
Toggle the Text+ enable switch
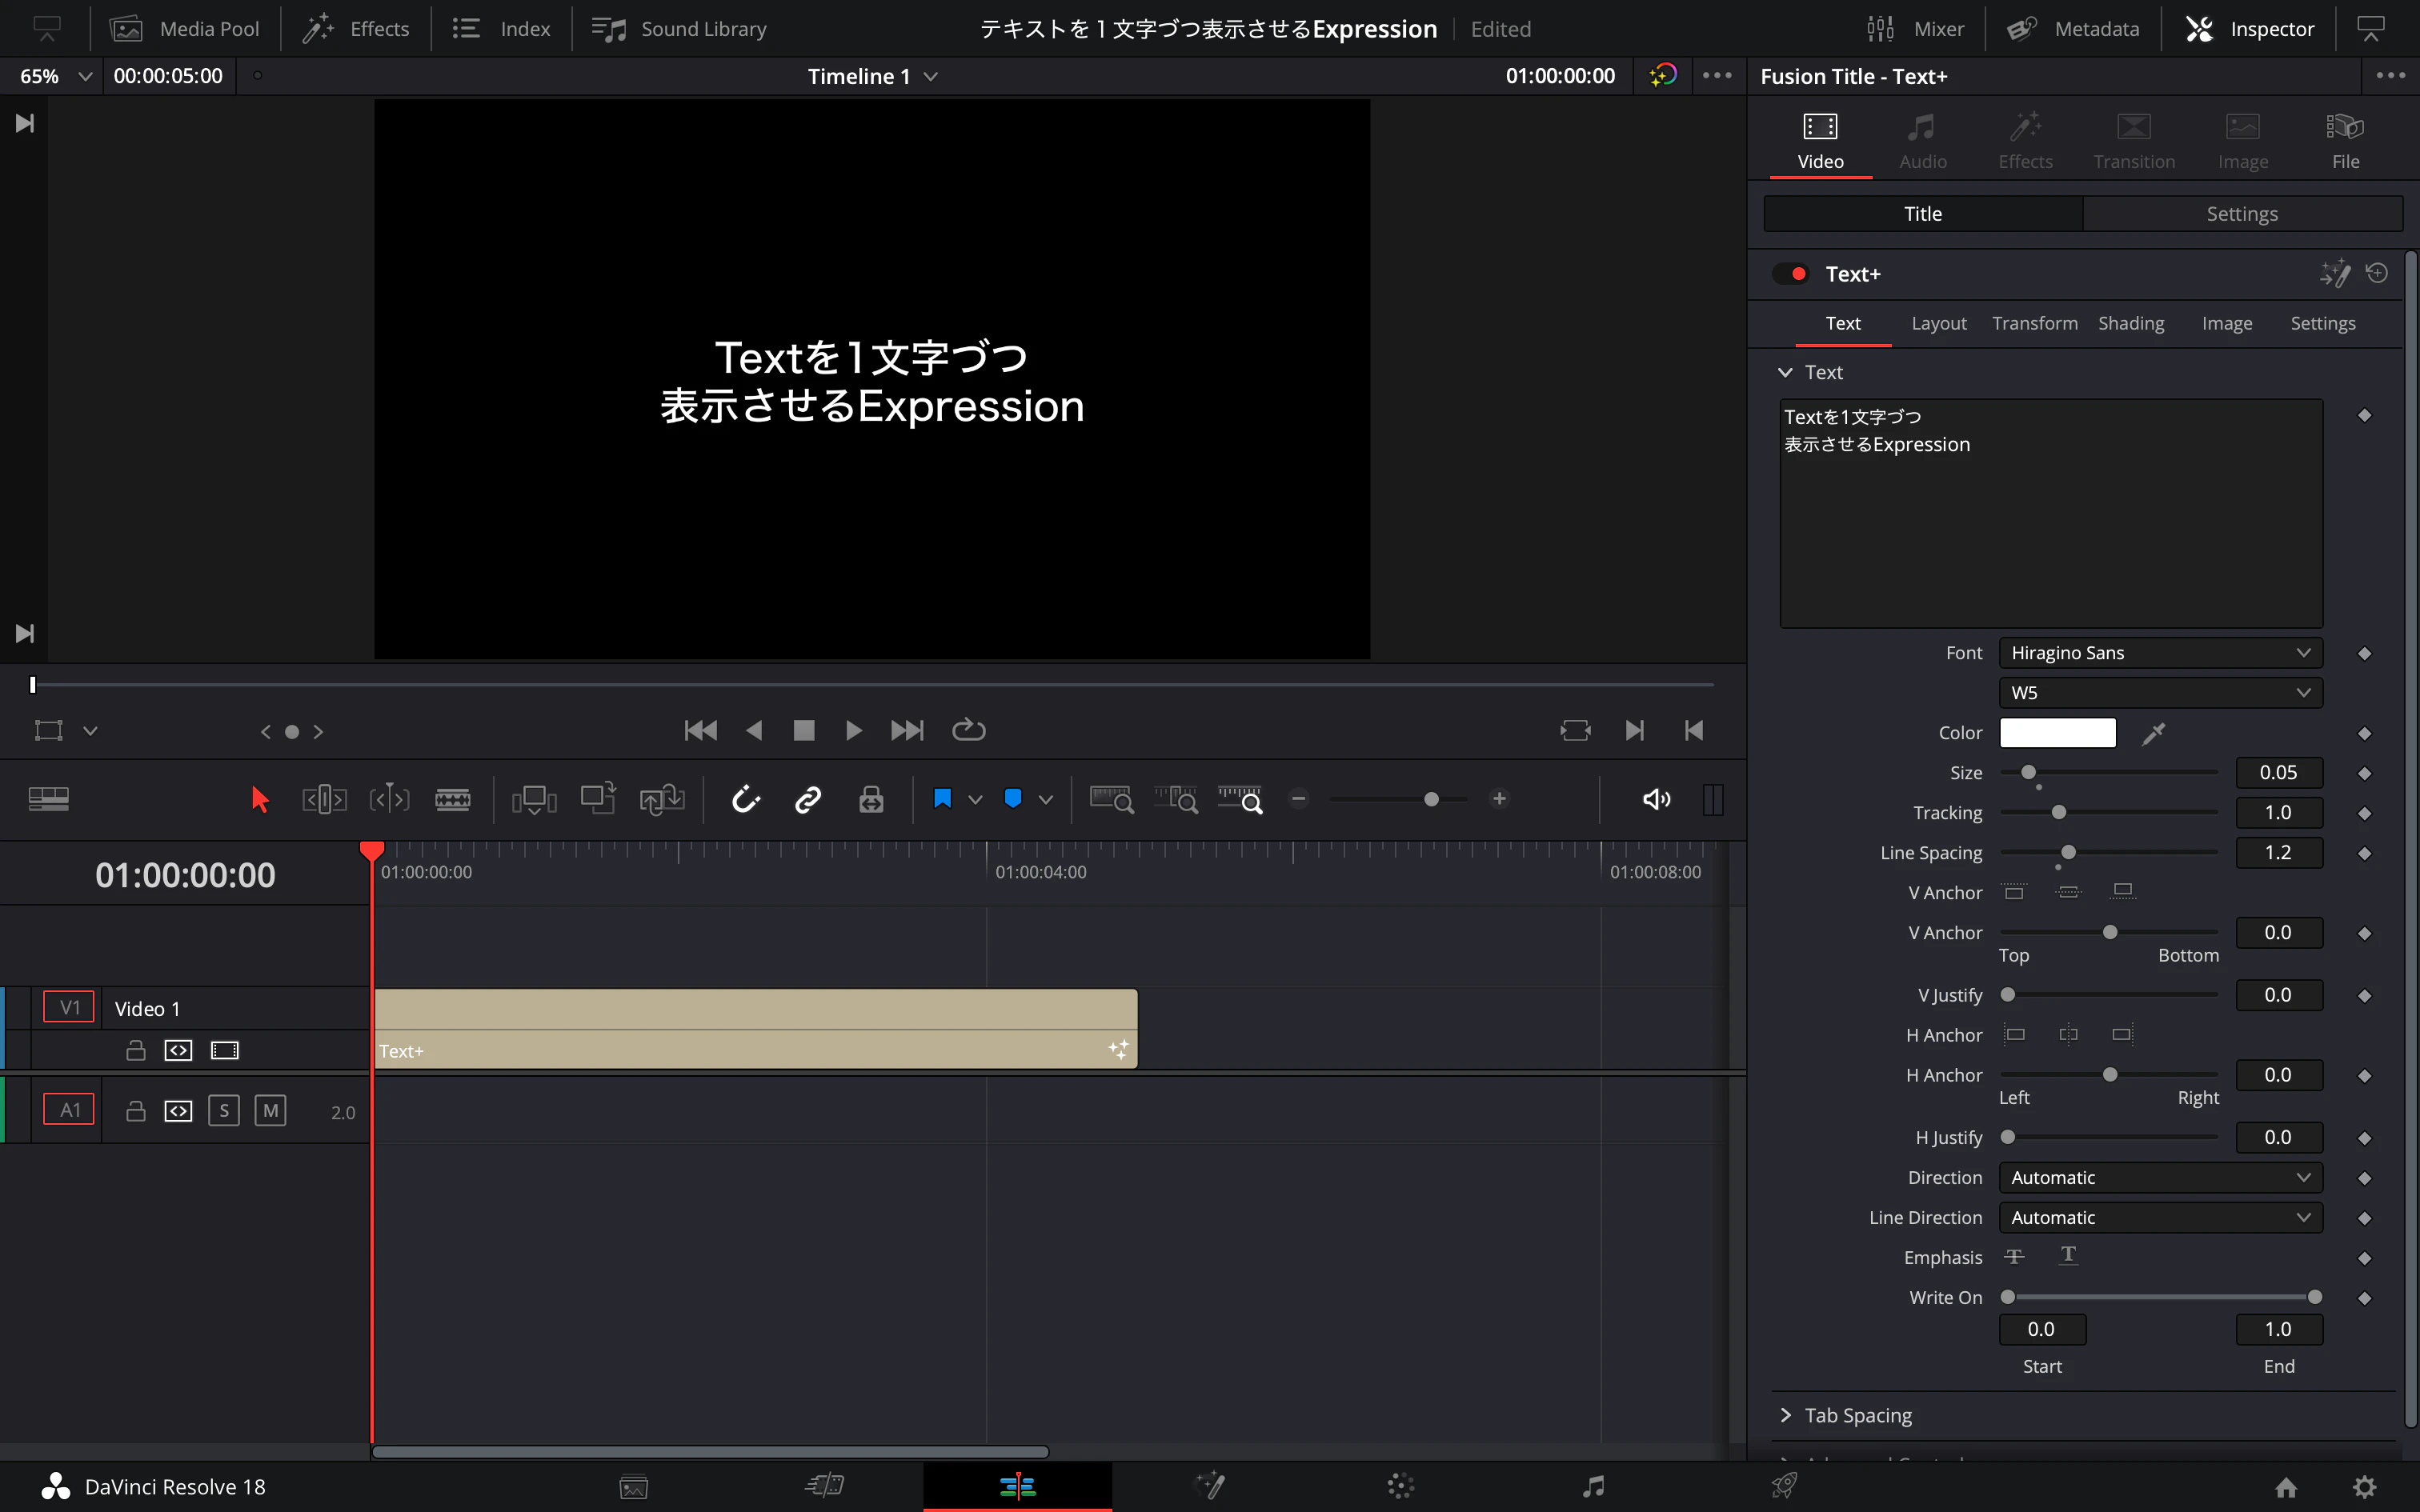point(1790,274)
